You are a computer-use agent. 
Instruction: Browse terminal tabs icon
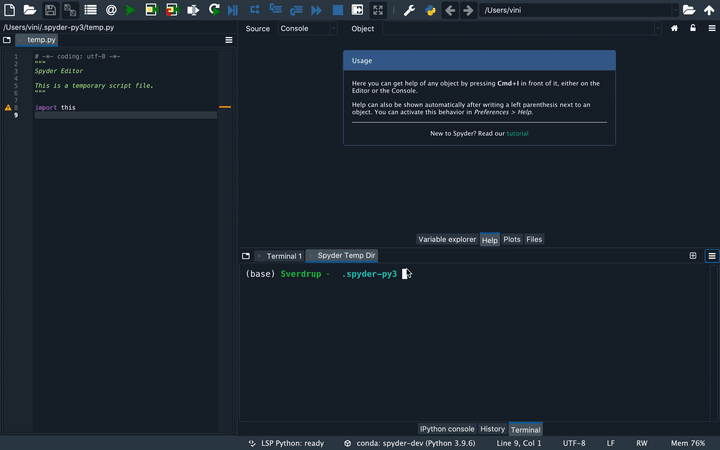point(246,256)
